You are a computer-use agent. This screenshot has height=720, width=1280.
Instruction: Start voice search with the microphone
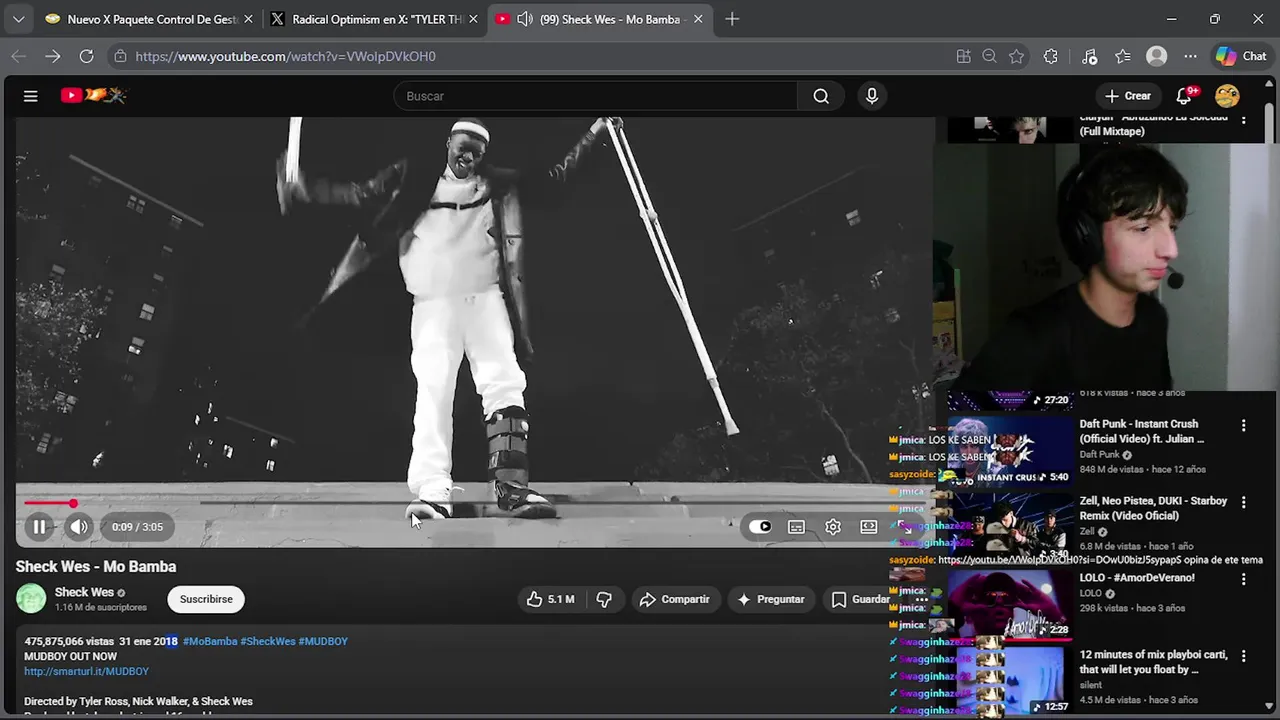pos(872,96)
